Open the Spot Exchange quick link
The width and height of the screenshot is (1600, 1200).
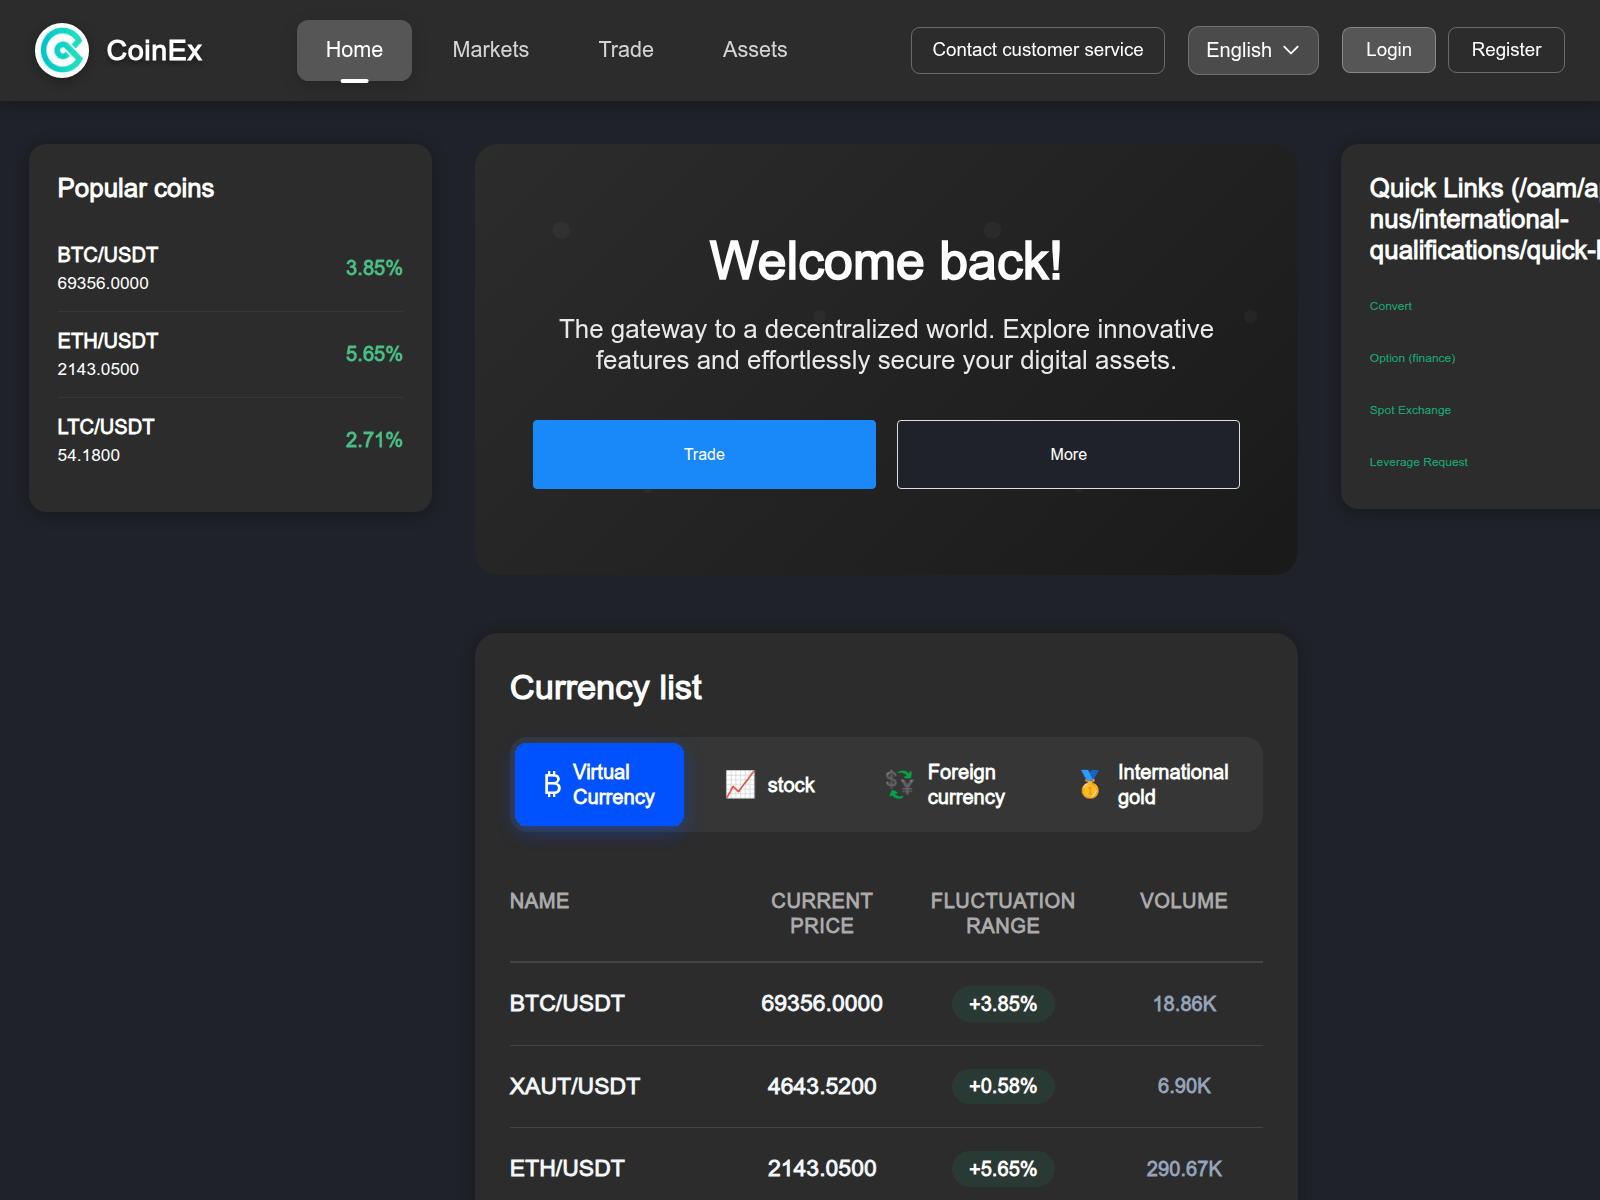point(1410,410)
